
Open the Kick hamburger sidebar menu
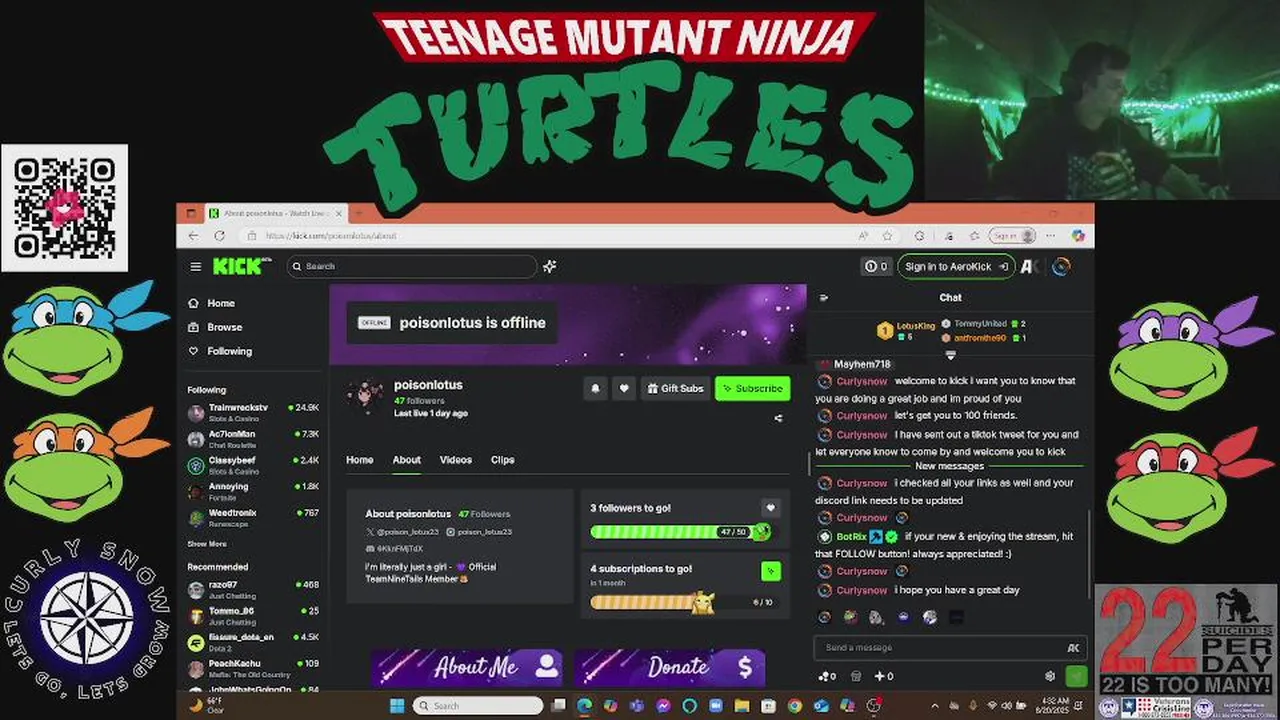click(196, 266)
